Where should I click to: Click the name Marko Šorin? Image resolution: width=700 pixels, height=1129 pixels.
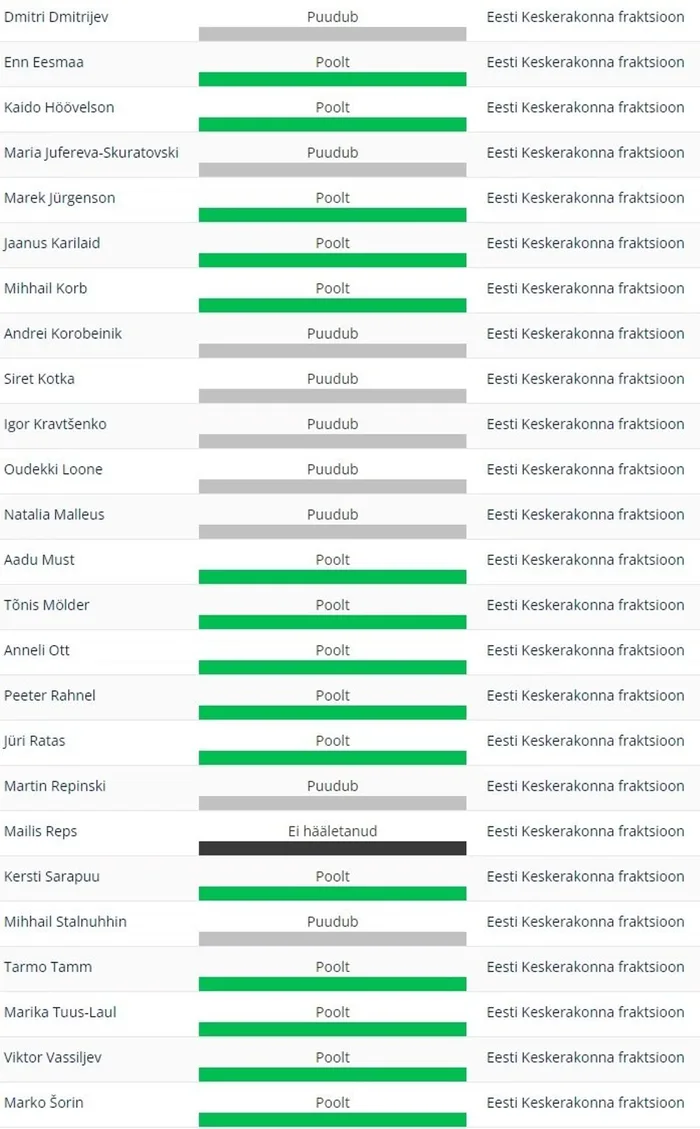click(x=44, y=1103)
